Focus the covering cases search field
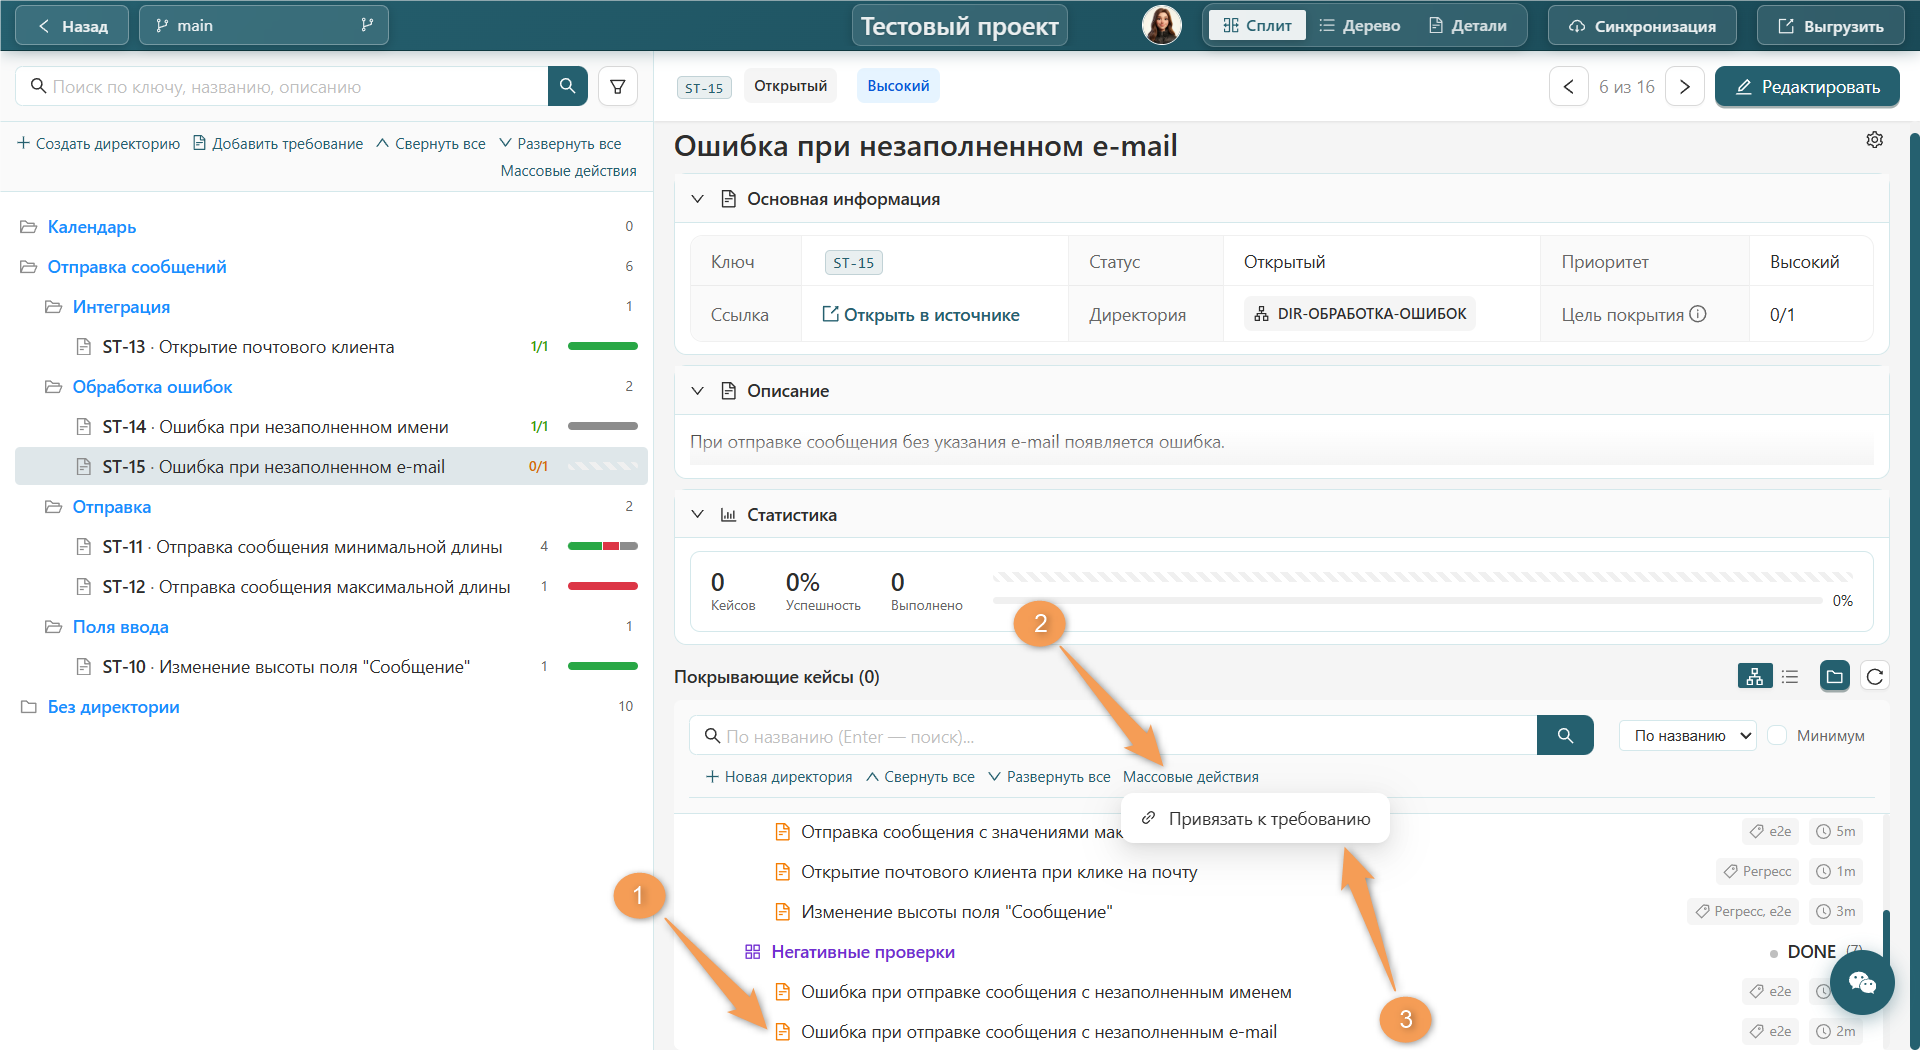The image size is (1920, 1050). click(x=1113, y=736)
